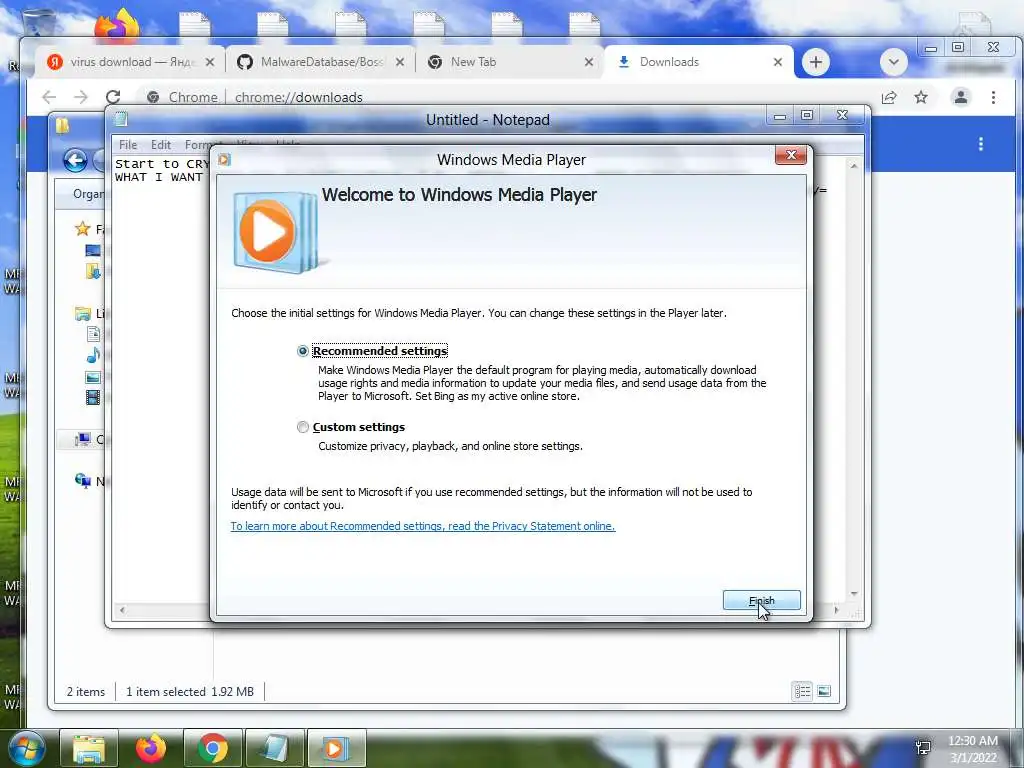Switch Explorer to details view icon
Screen dimensions: 1024x768
click(x=802, y=691)
